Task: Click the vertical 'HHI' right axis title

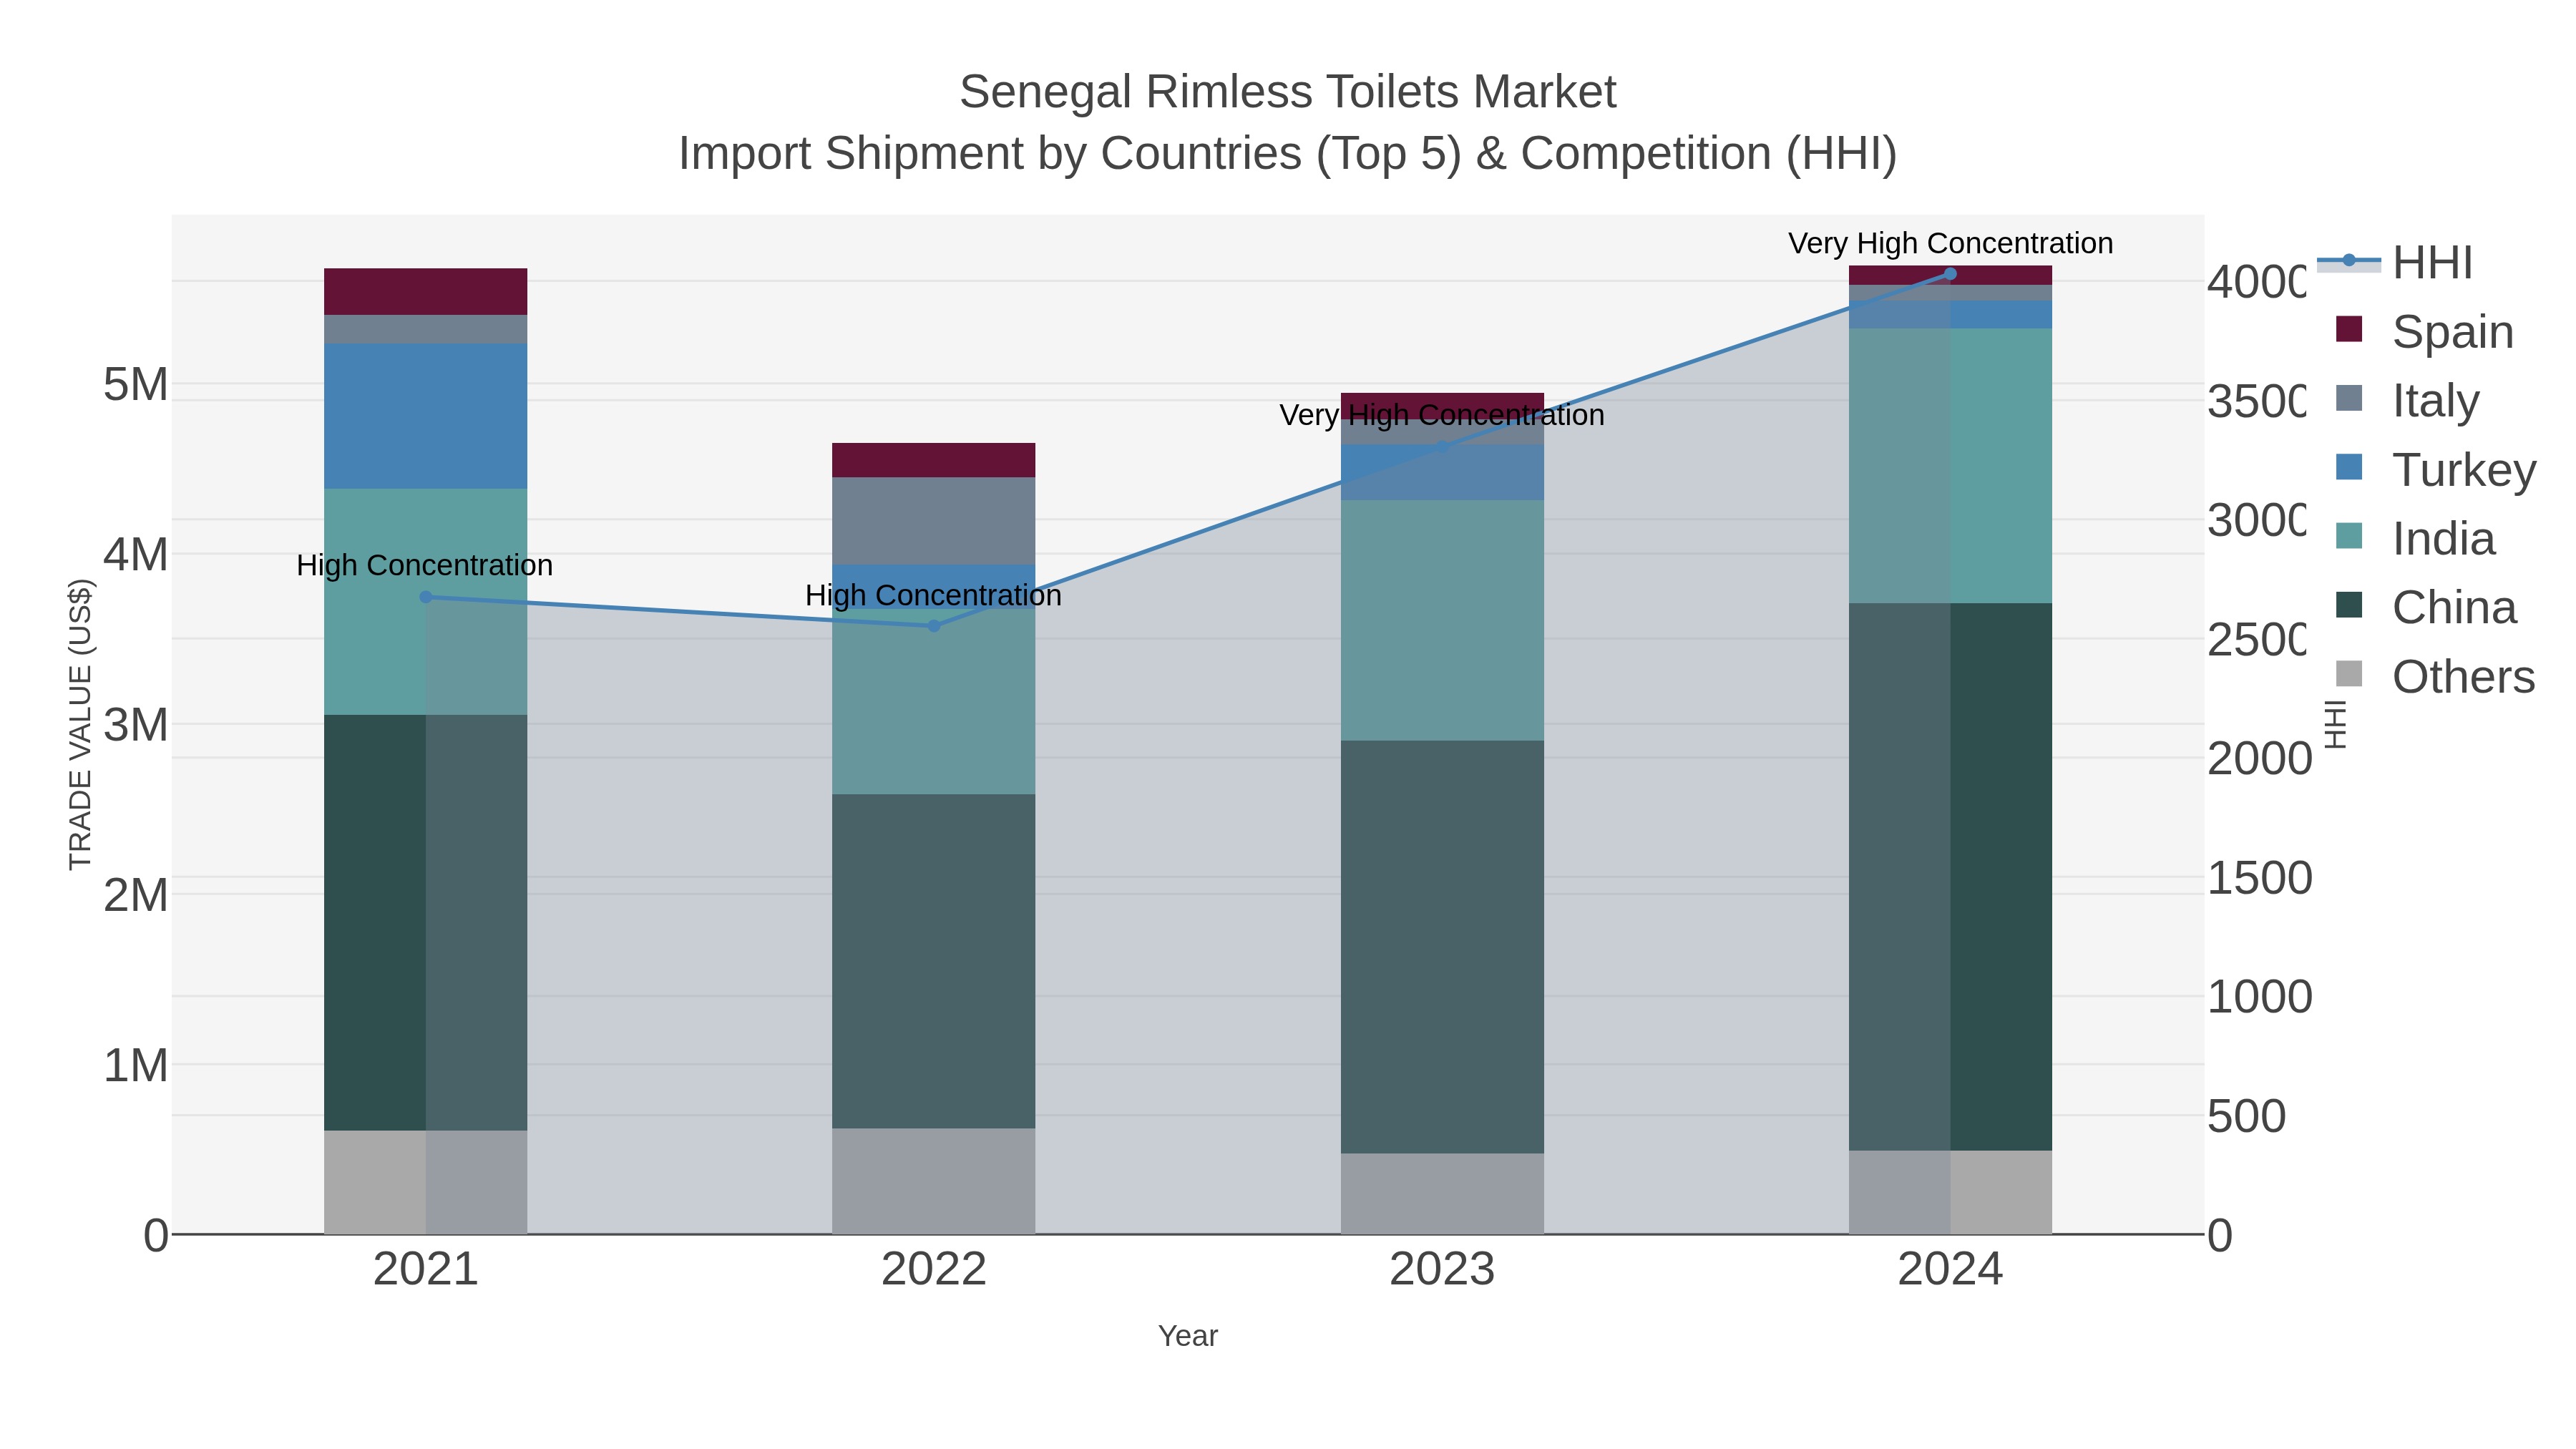Action: [x=2335, y=724]
